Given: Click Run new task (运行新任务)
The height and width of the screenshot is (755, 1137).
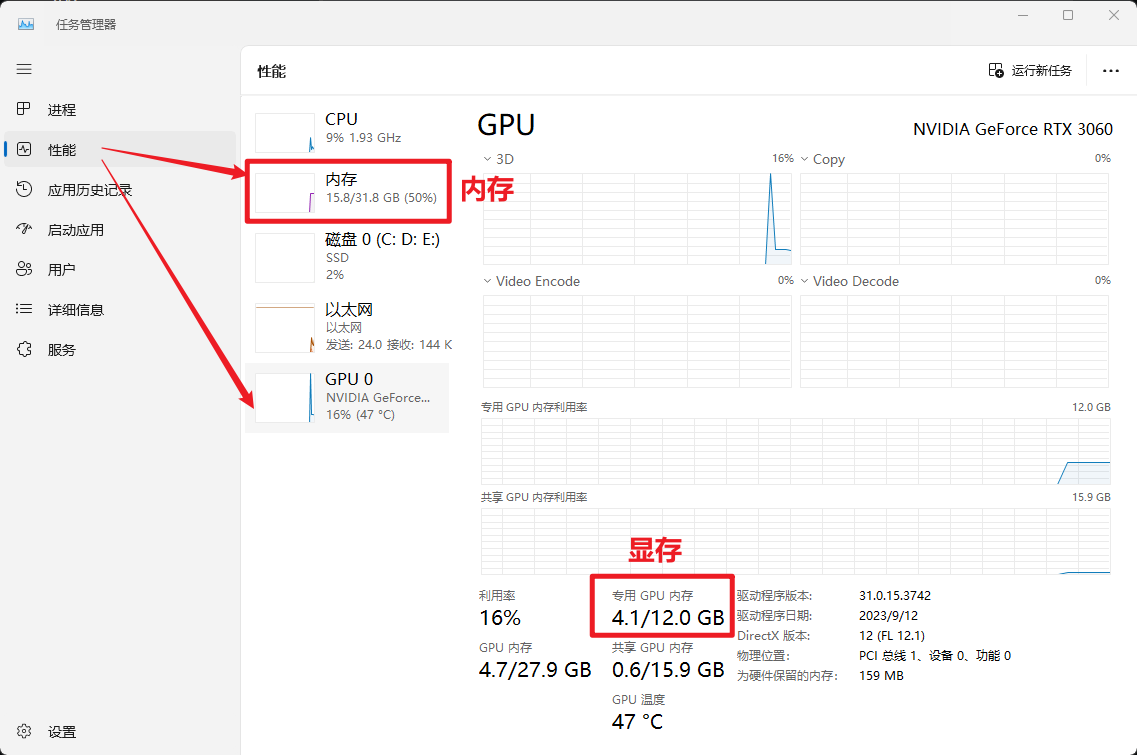Looking at the screenshot, I should point(1030,70).
